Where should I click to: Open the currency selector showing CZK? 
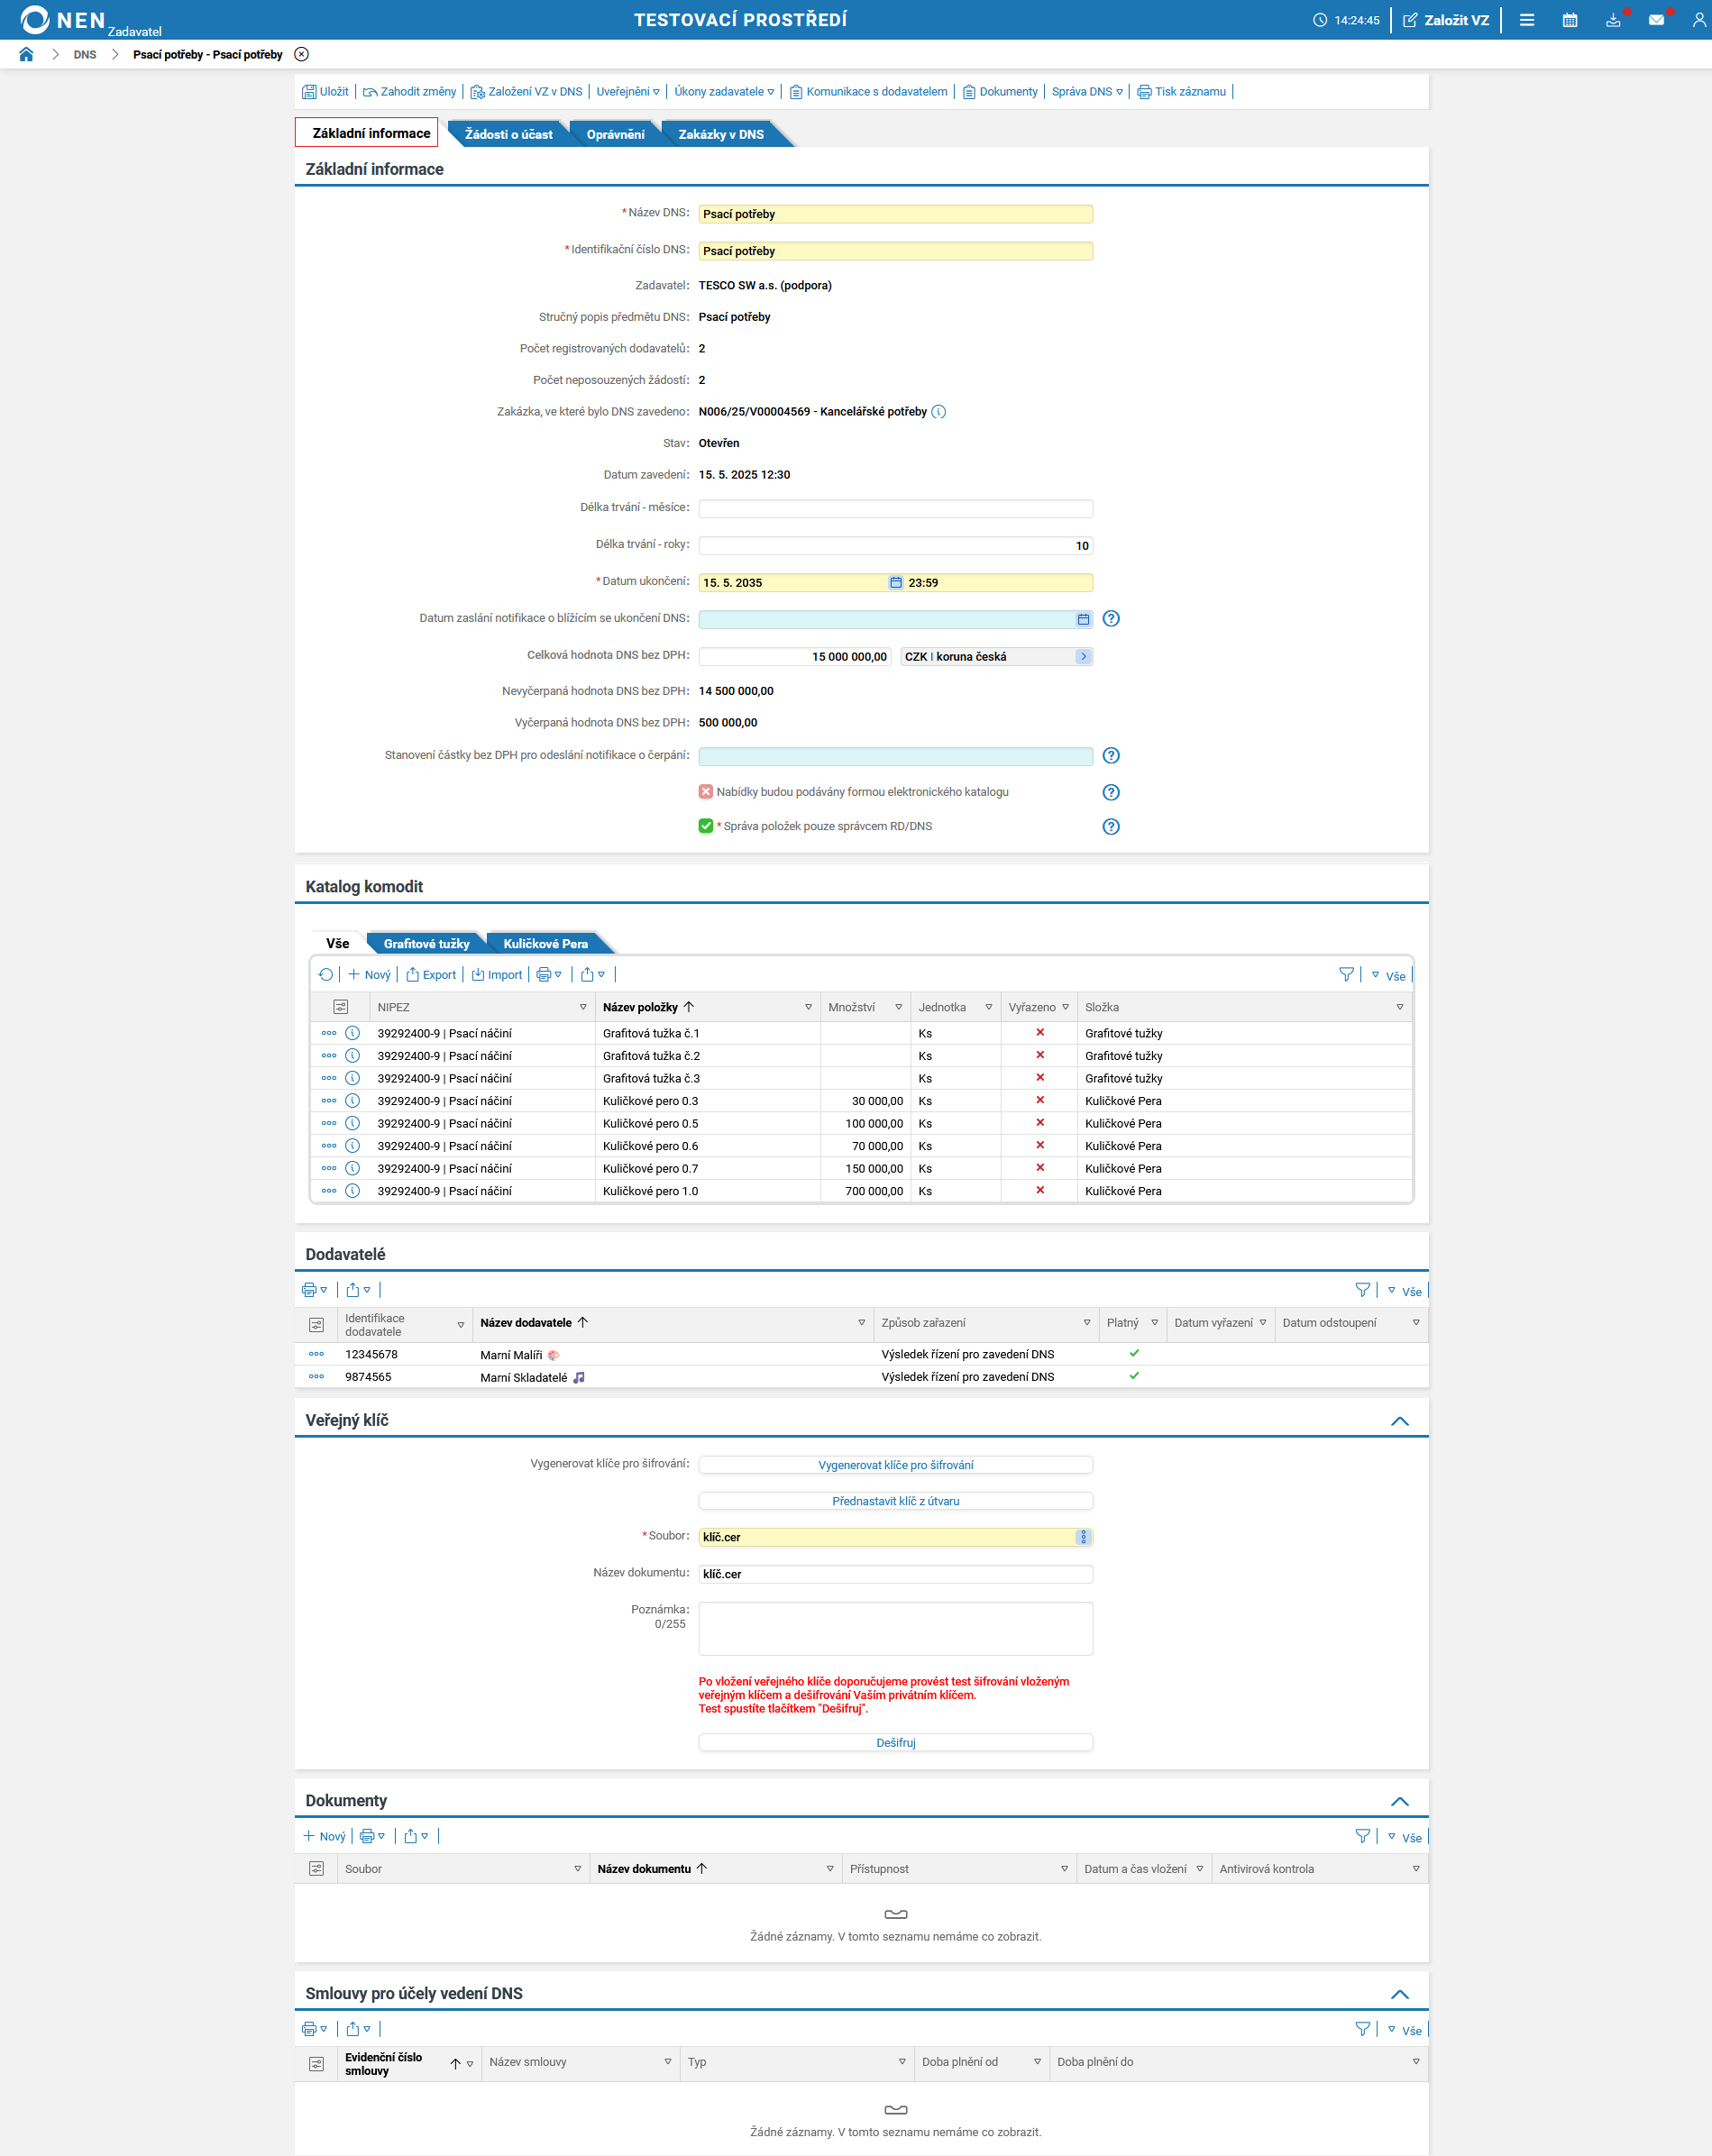coord(1084,656)
